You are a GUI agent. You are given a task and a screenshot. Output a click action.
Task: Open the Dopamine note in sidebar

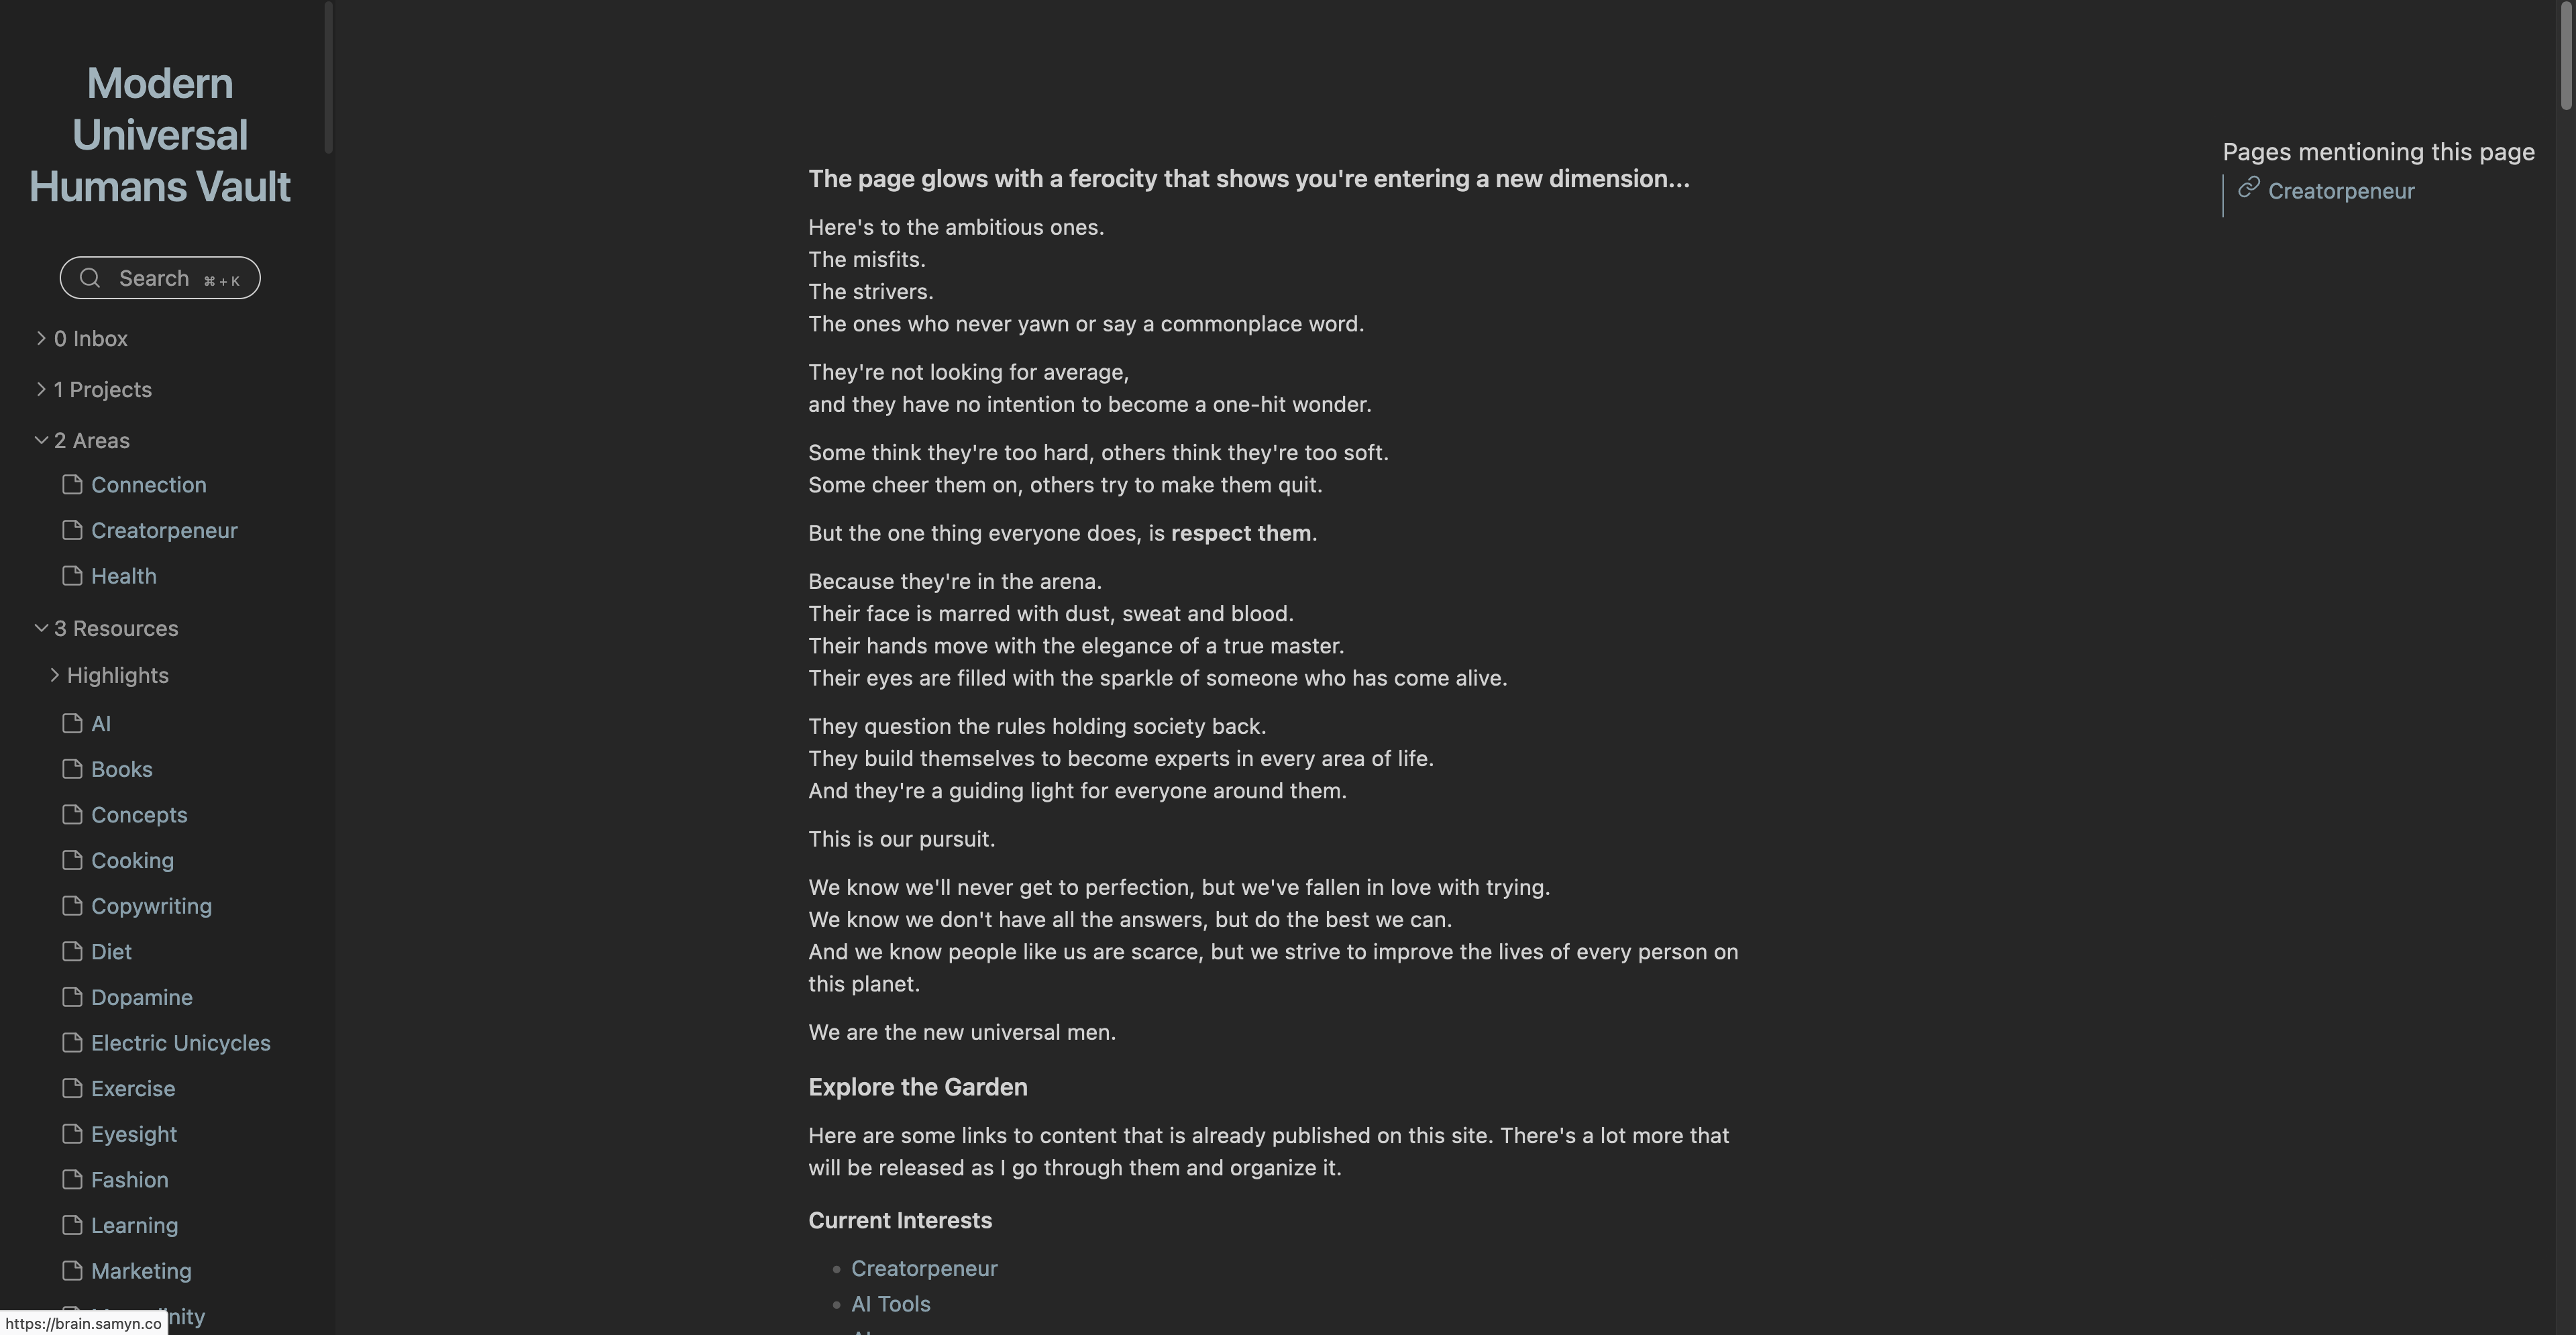142,997
